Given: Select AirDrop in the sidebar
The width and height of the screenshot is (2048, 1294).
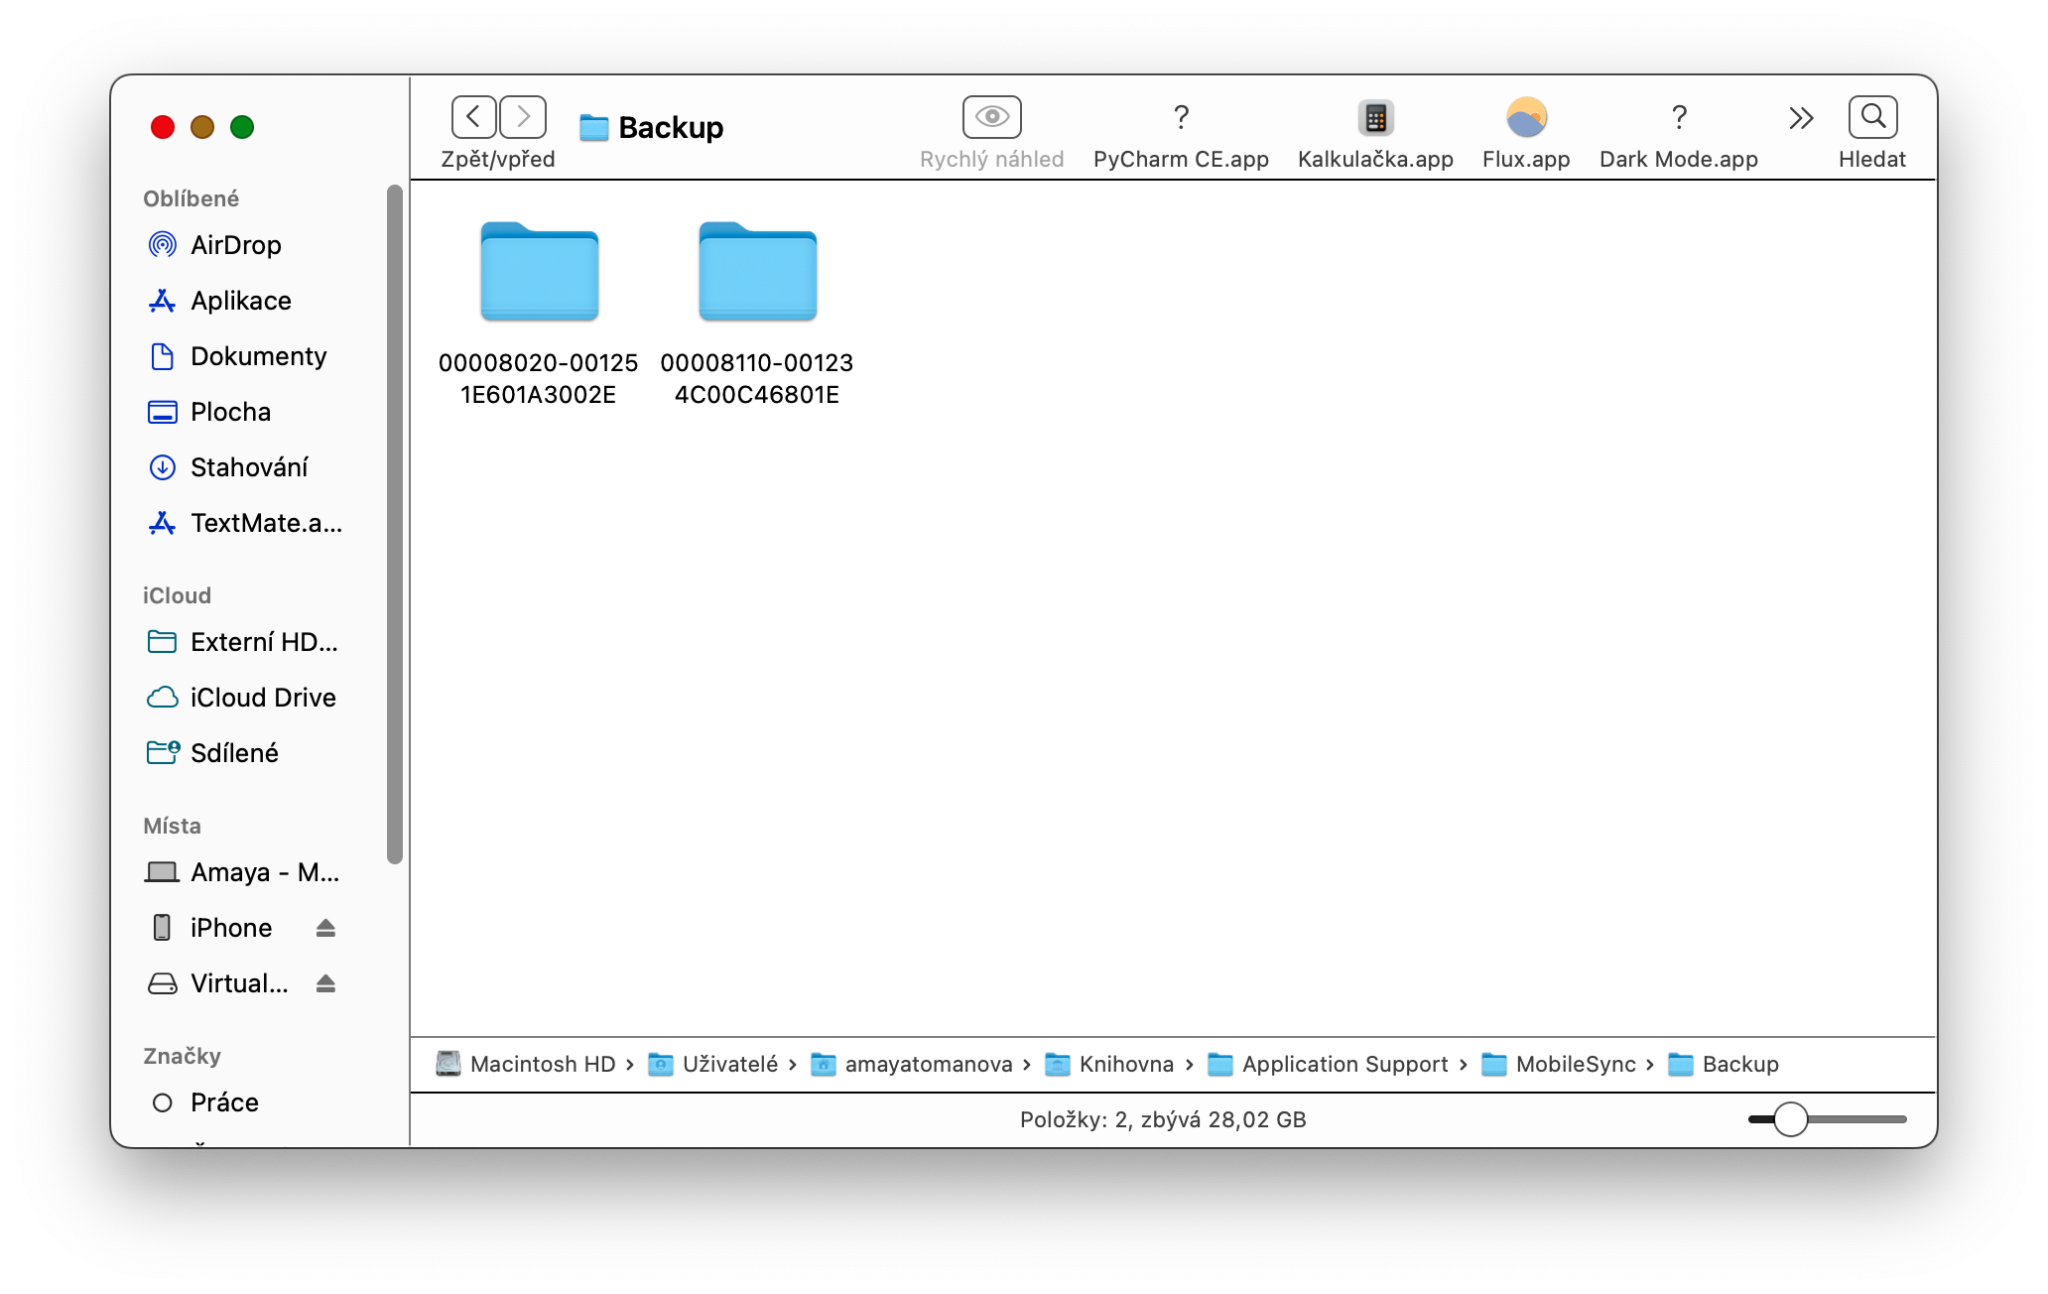Looking at the screenshot, I should click(x=237, y=244).
